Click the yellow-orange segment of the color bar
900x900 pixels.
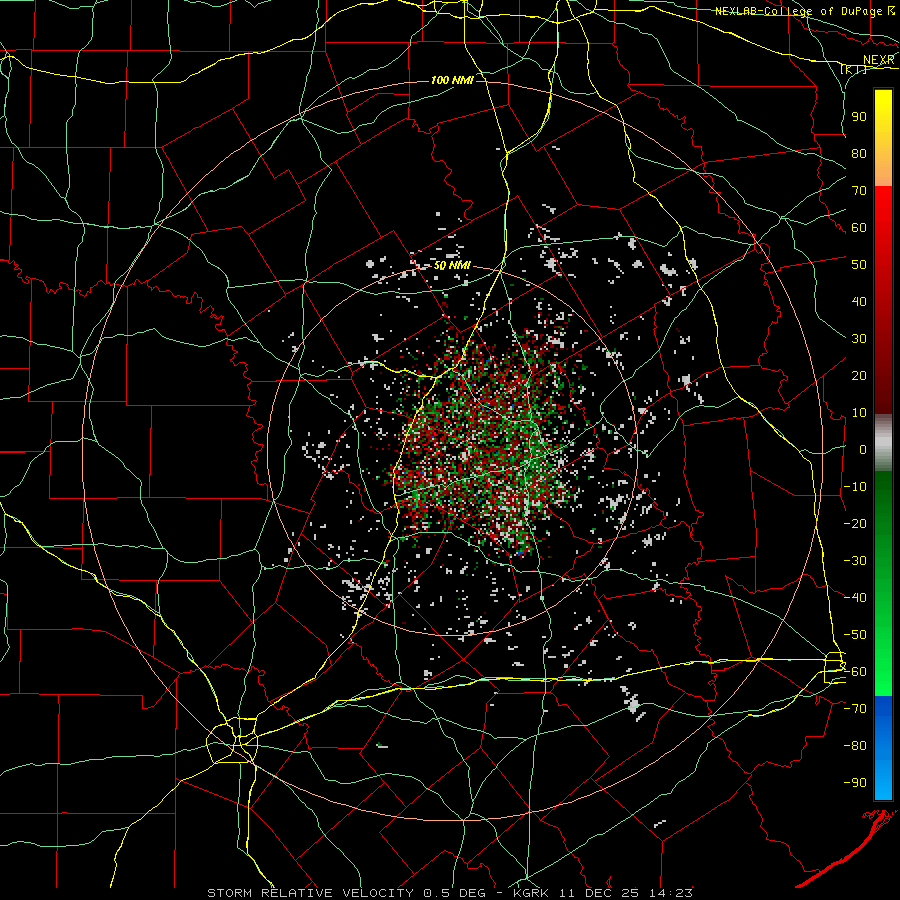(x=883, y=138)
